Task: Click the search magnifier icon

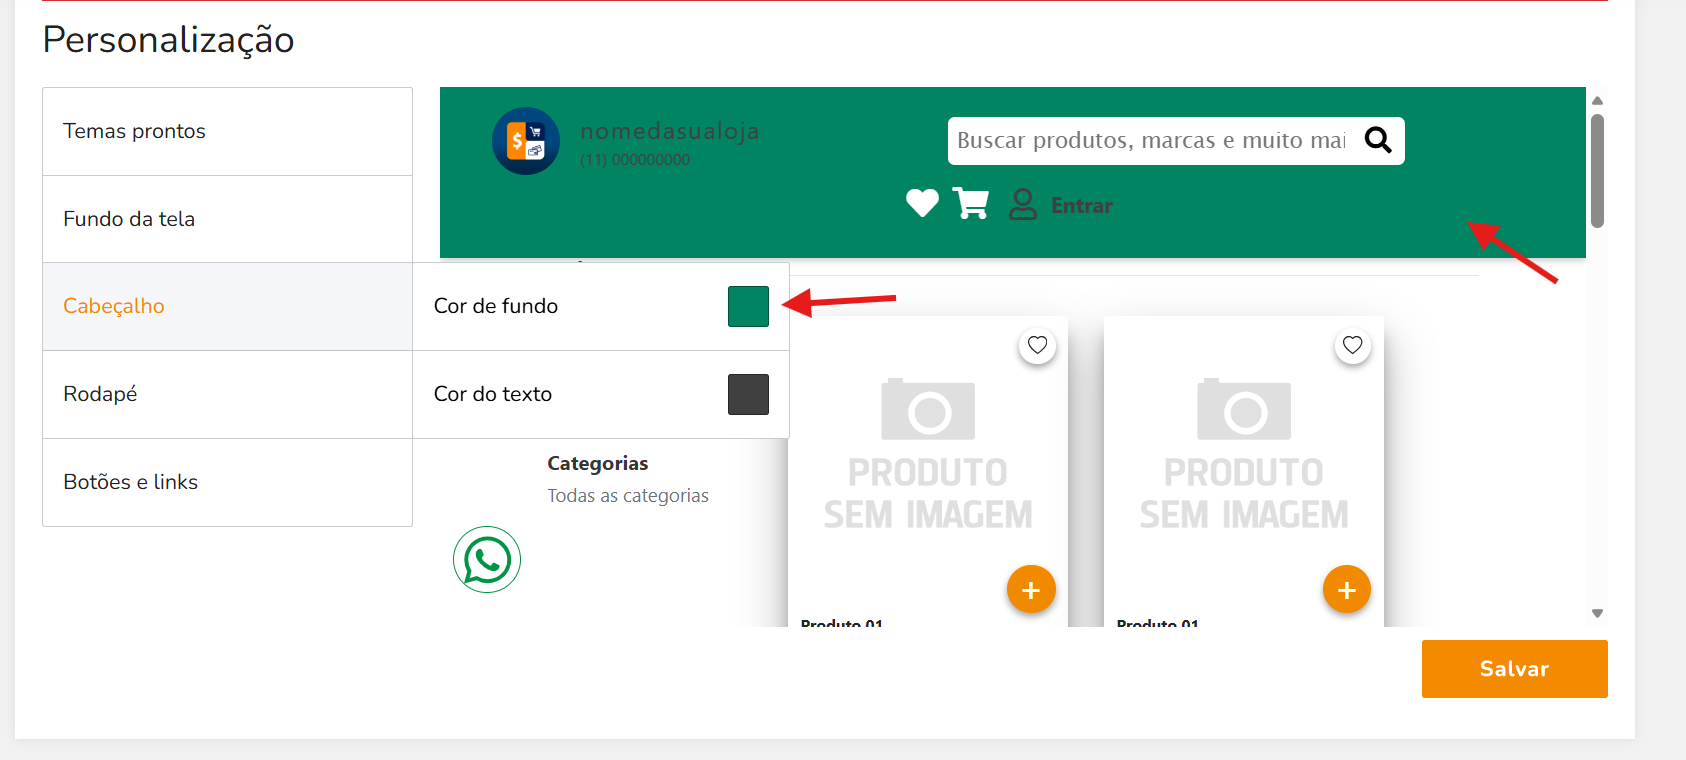Action: tap(1378, 141)
